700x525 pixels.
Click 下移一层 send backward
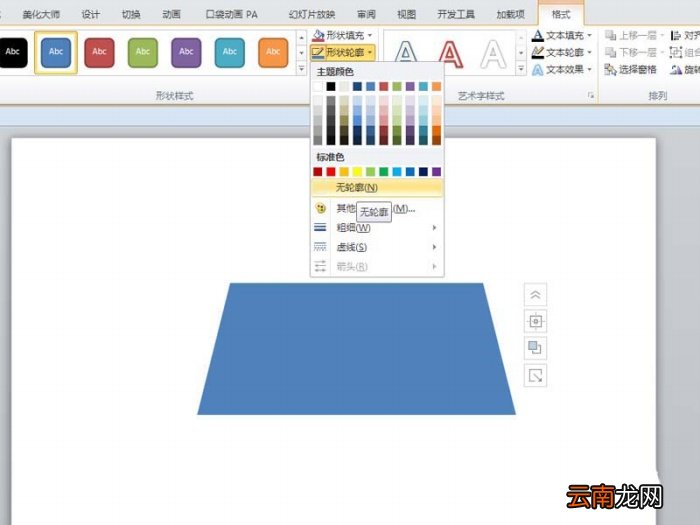[x=634, y=52]
